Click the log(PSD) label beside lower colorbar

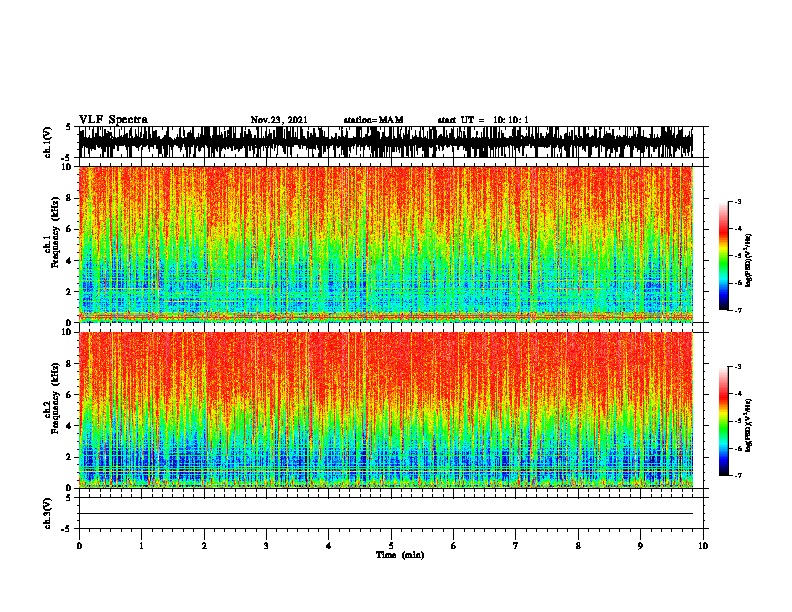pos(749,425)
